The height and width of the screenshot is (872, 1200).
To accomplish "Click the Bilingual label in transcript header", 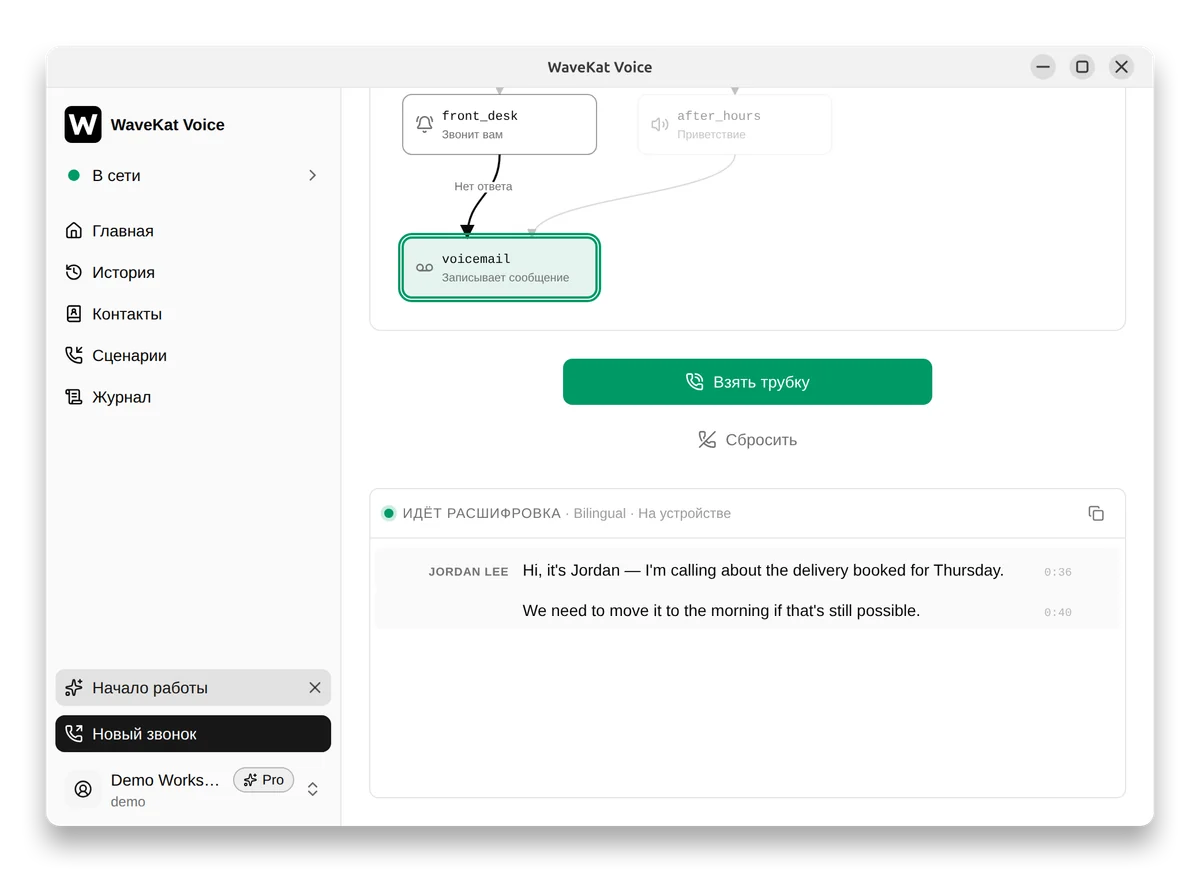I will coord(599,513).
